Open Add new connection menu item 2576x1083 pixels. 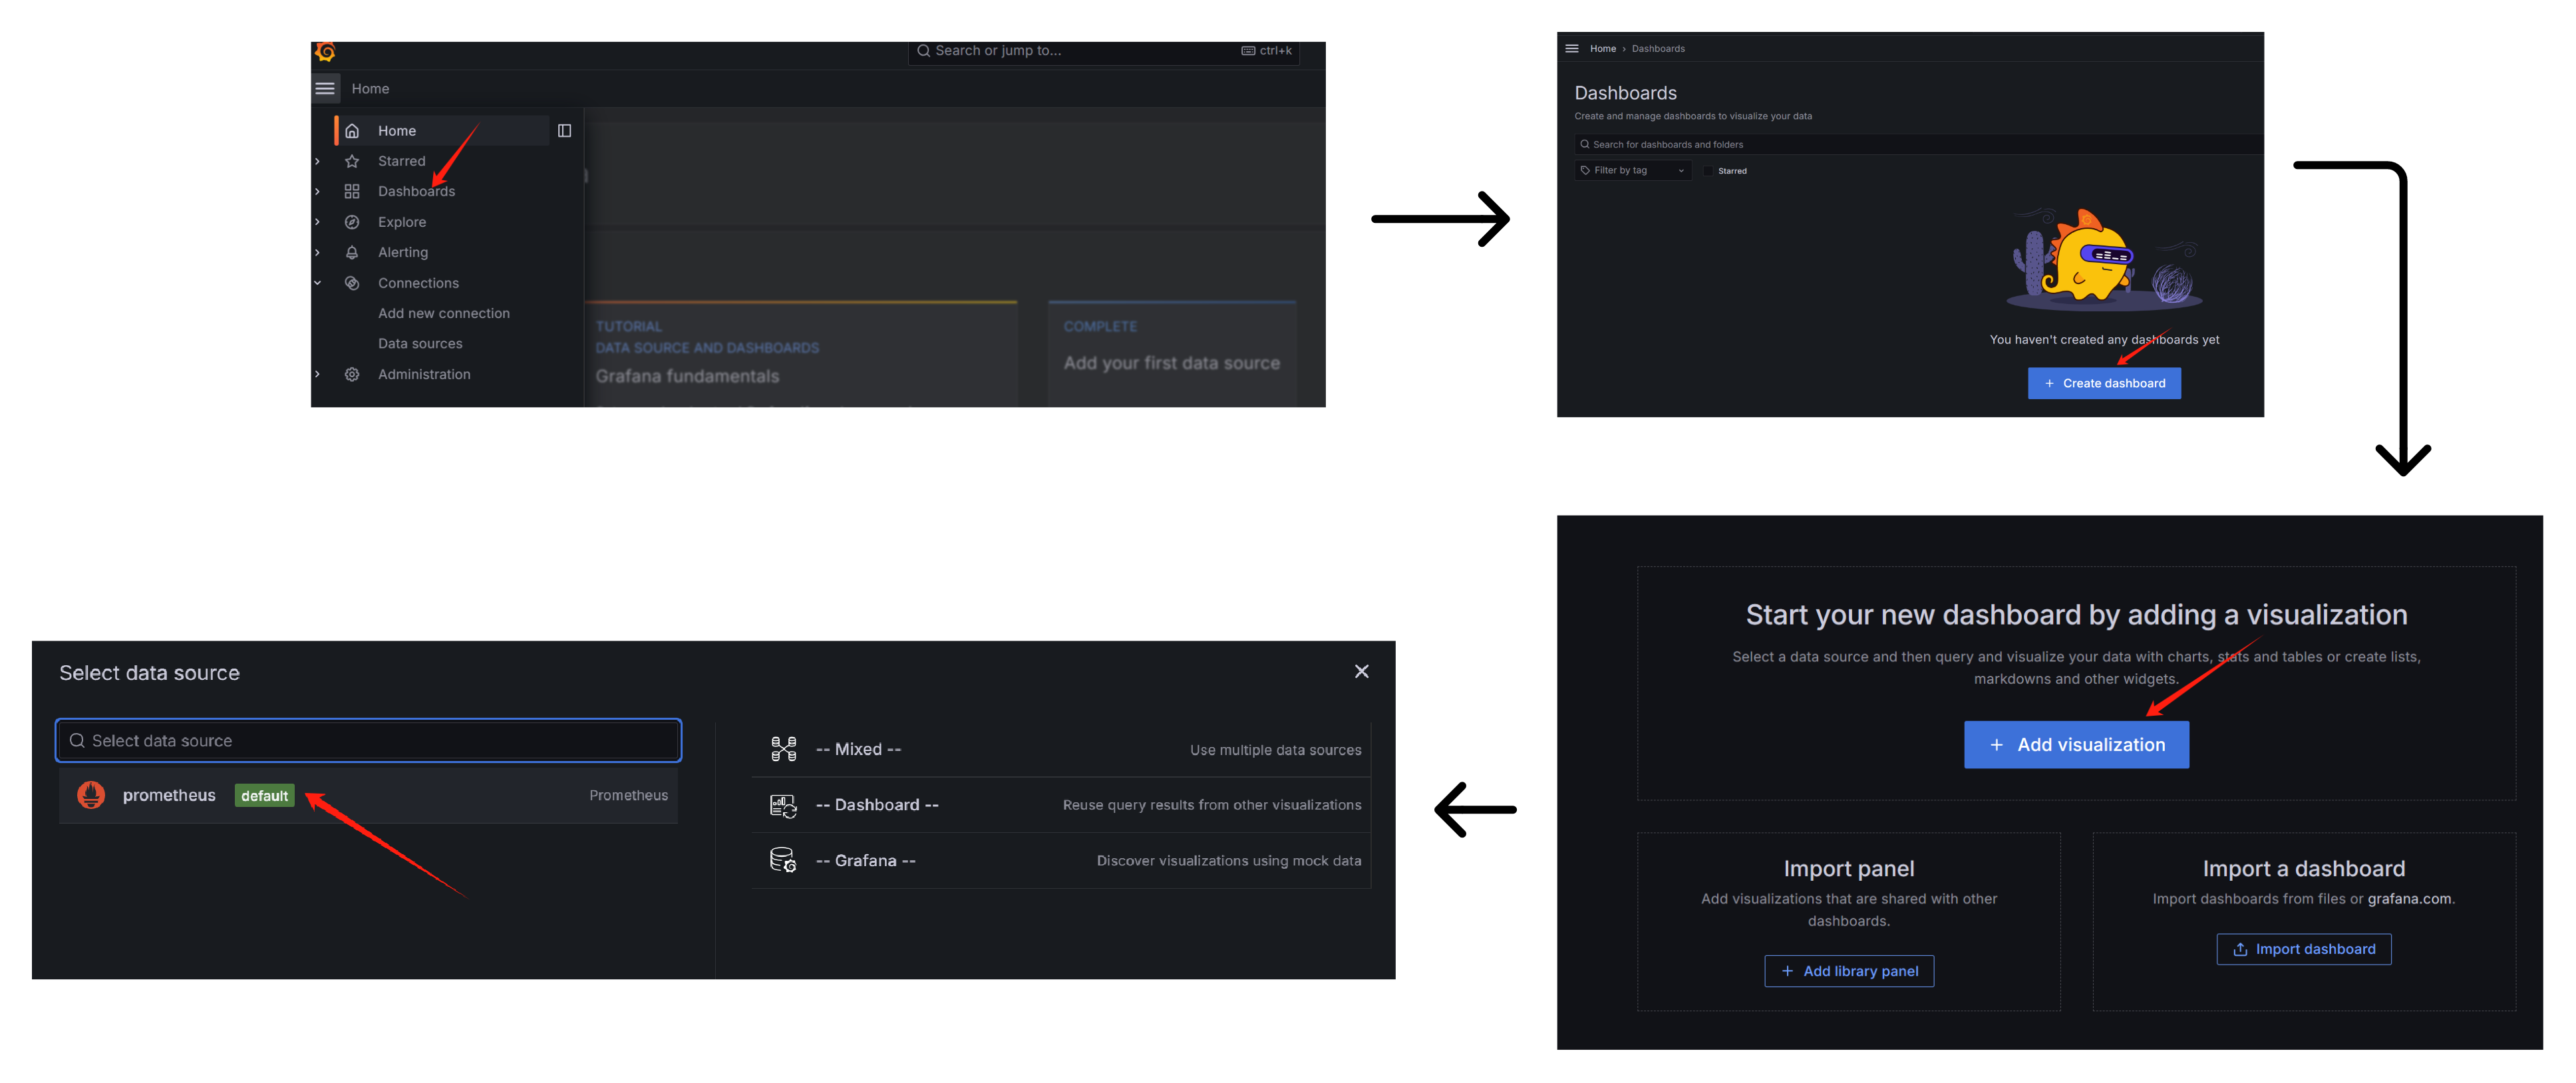point(443,314)
